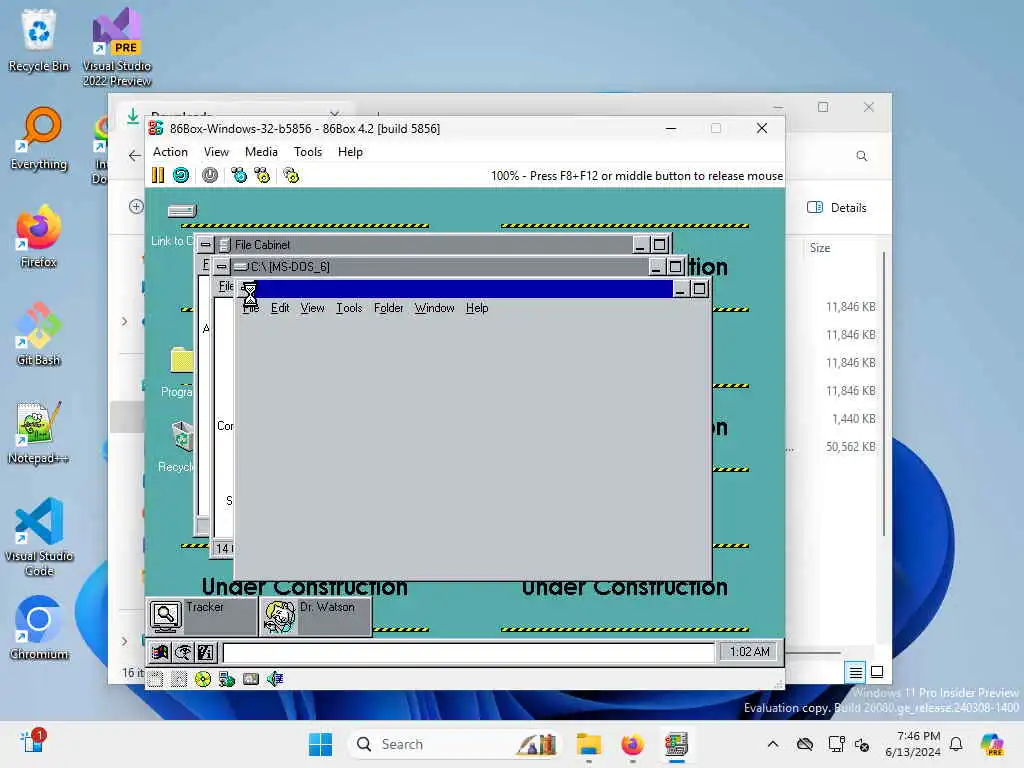The image size is (1024, 768).
Task: Expand system tray hidden icons chevron
Action: 773,744
